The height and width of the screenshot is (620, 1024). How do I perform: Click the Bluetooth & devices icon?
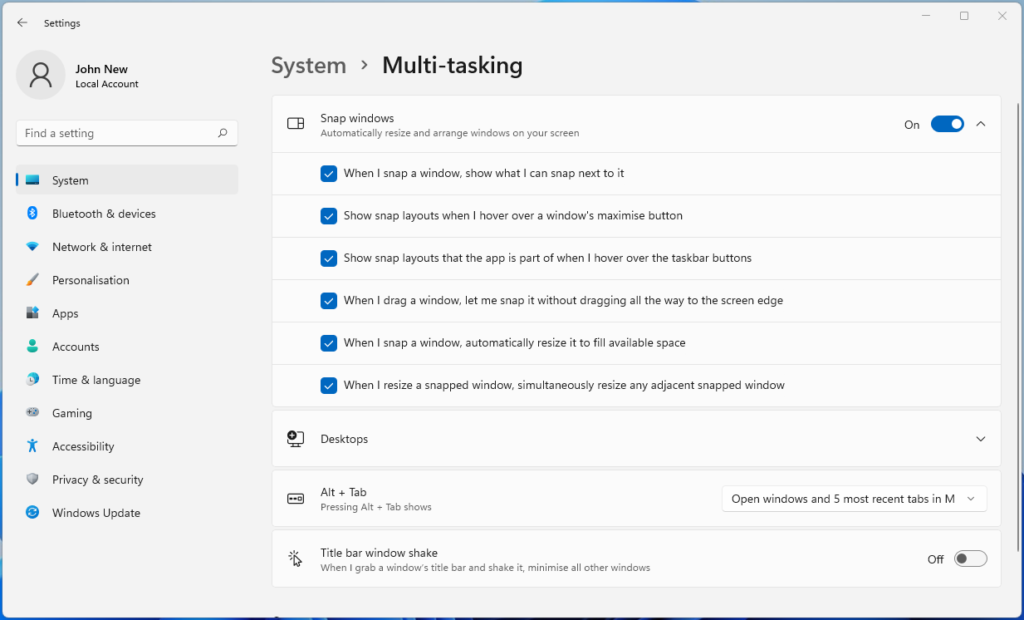tap(33, 213)
